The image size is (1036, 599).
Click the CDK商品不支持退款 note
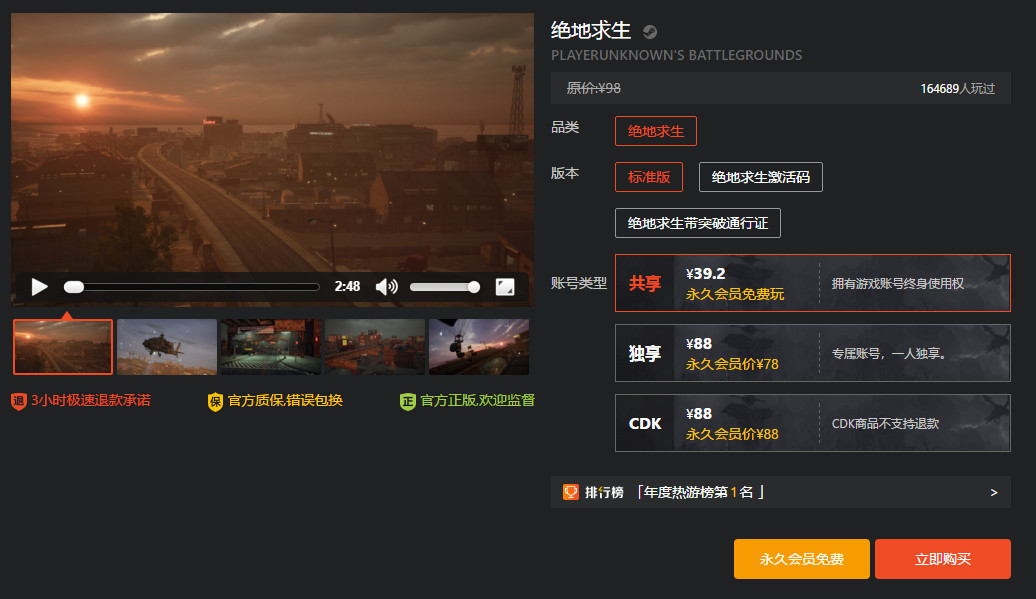885,423
